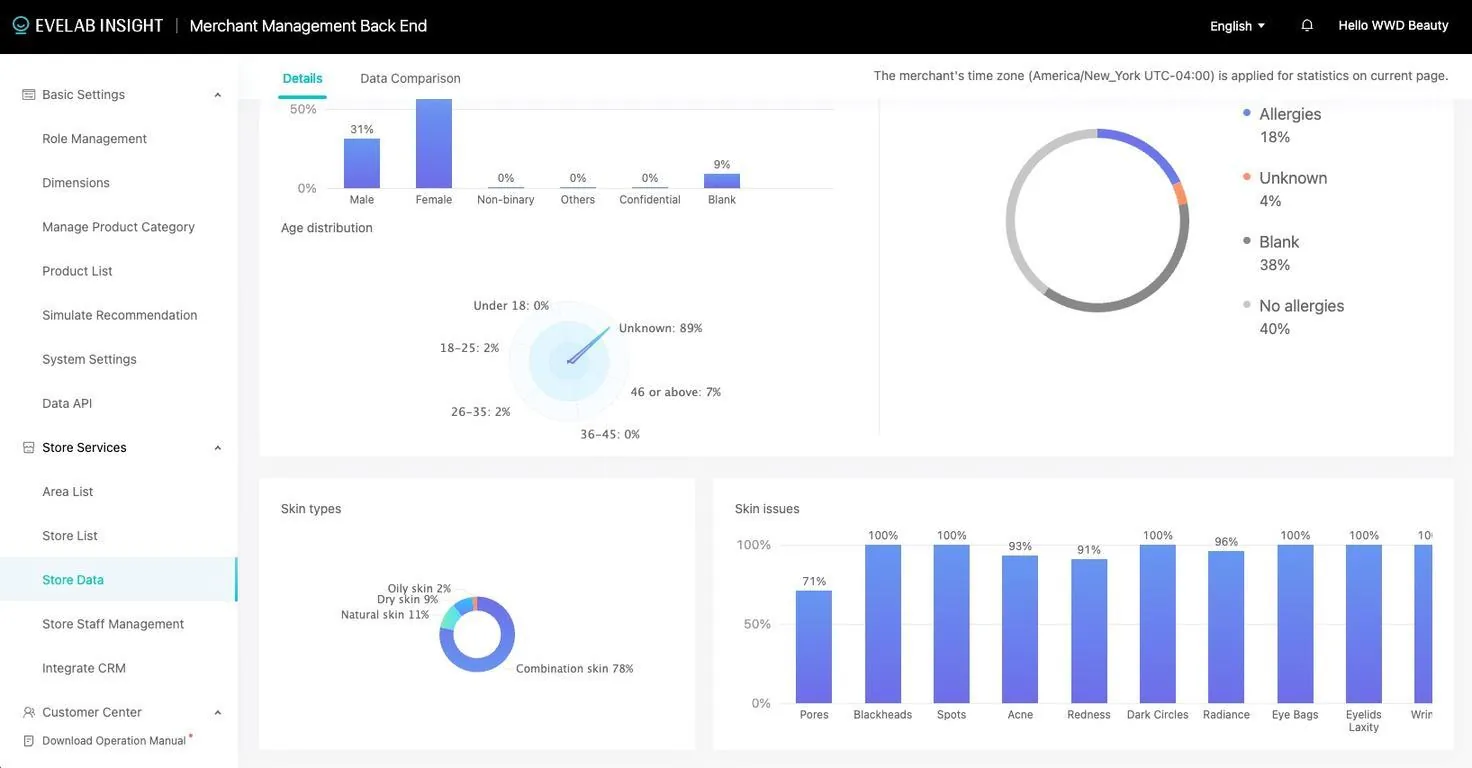Click the Hello WWD Beauty account name
The height and width of the screenshot is (768, 1472).
pos(1393,25)
